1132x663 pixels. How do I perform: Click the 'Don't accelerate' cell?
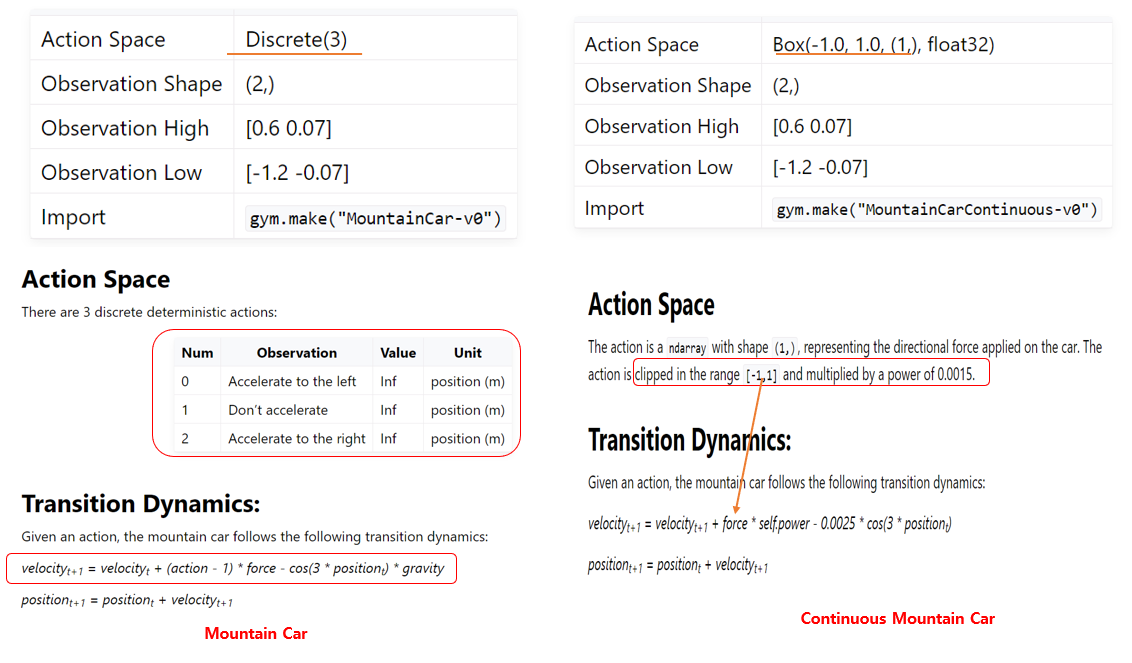[x=278, y=410]
